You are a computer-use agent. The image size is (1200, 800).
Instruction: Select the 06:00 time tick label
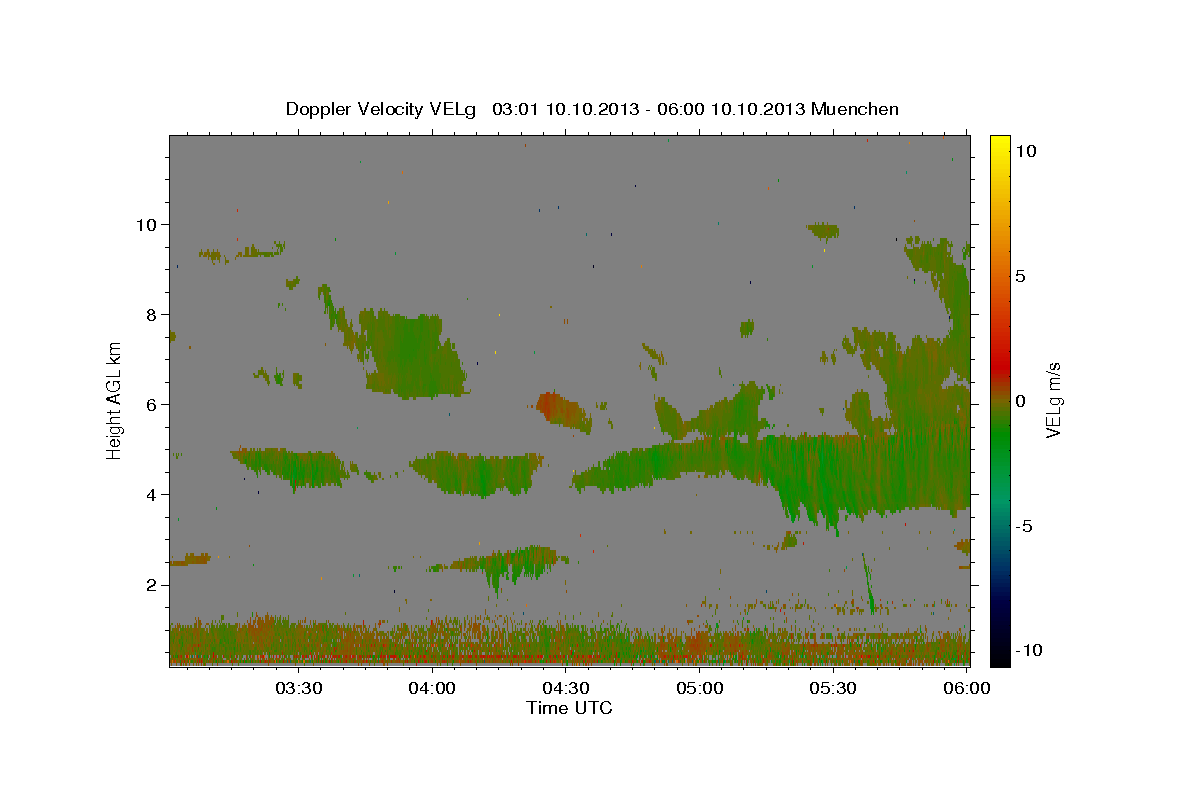pyautogui.click(x=966, y=689)
